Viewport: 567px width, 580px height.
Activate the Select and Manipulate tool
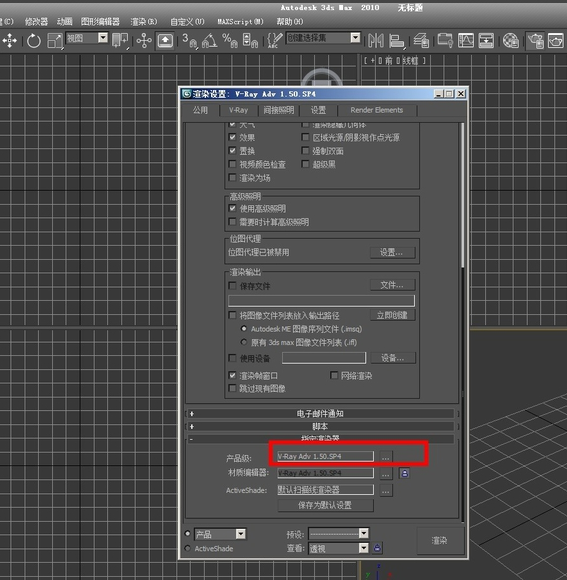[x=144, y=41]
